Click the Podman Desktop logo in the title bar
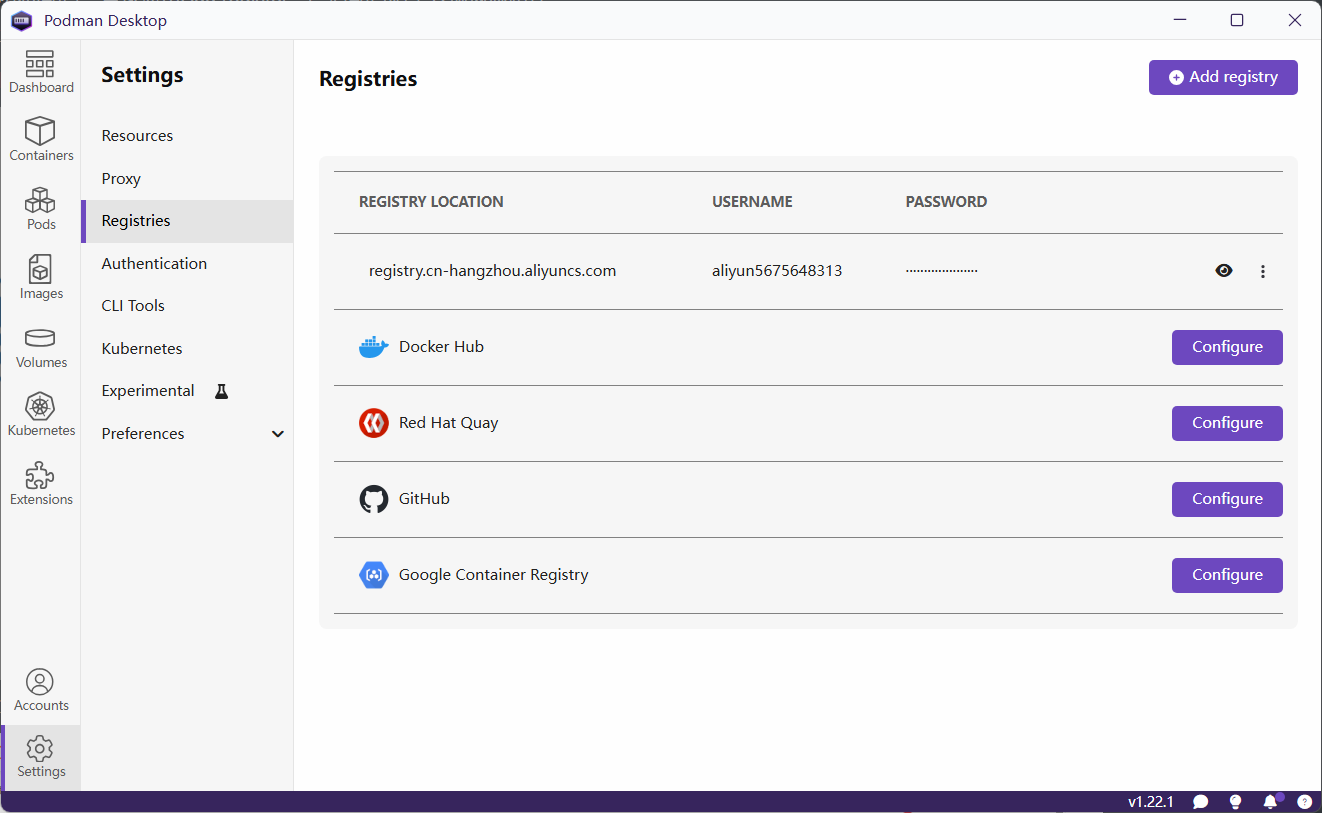 click(x=22, y=20)
